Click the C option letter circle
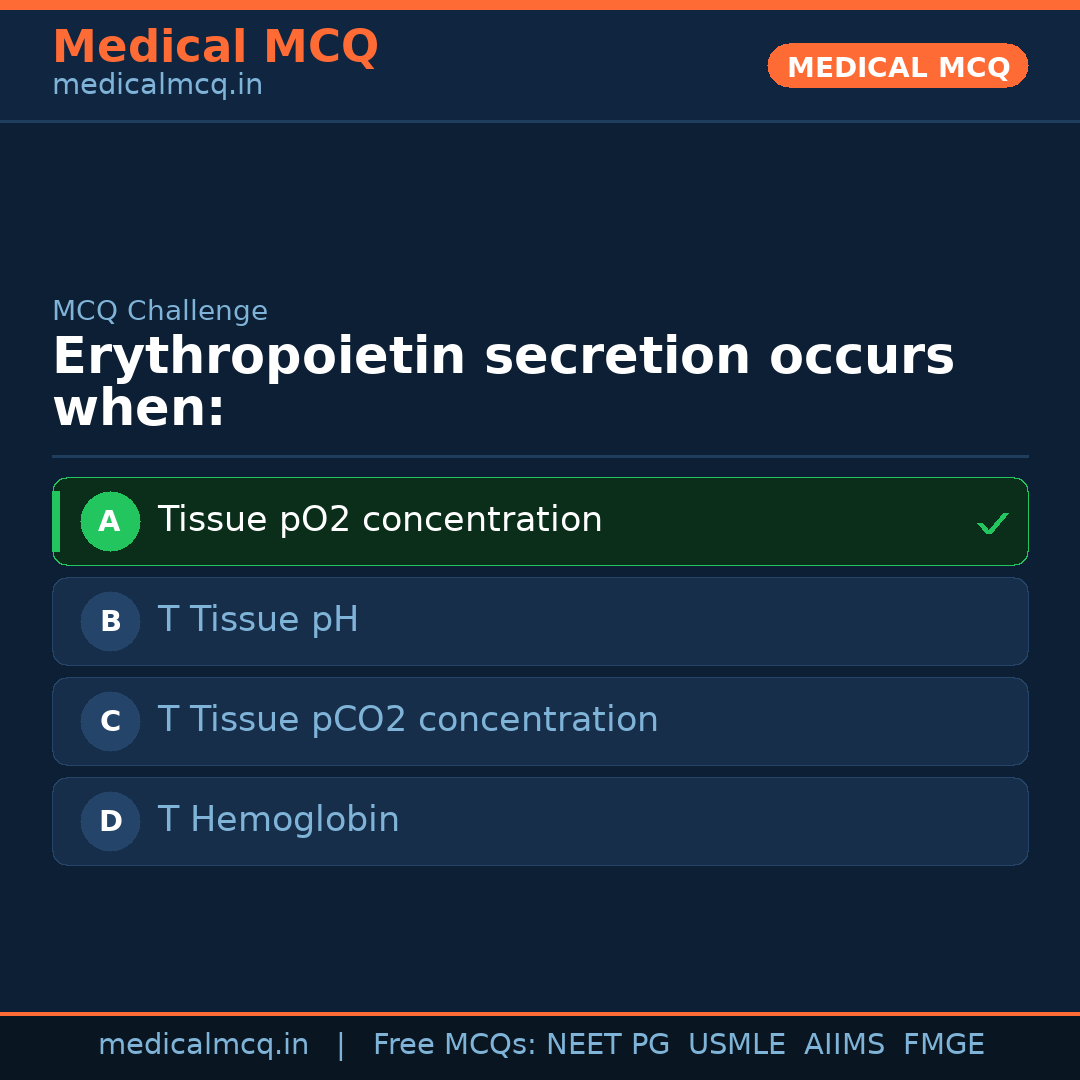 pos(110,721)
